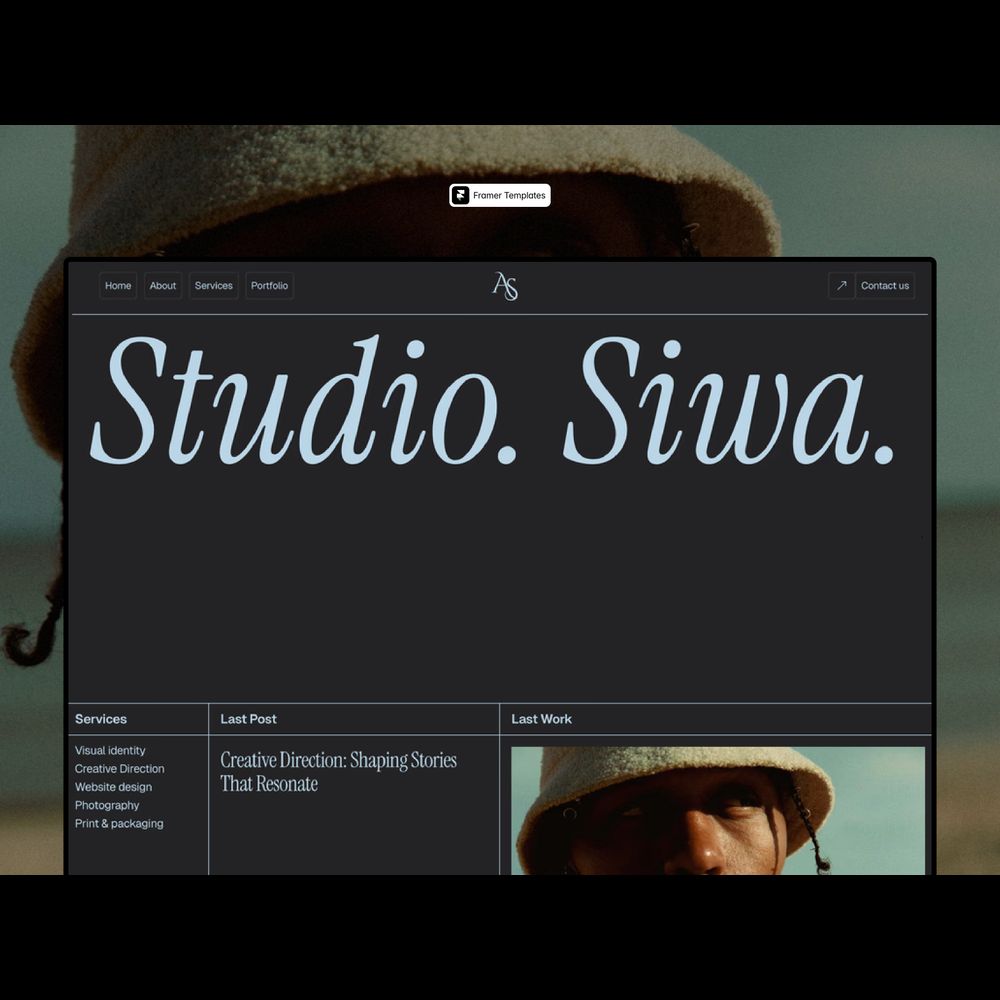Choose Photography from the services list
1000x1000 pixels.
107,805
